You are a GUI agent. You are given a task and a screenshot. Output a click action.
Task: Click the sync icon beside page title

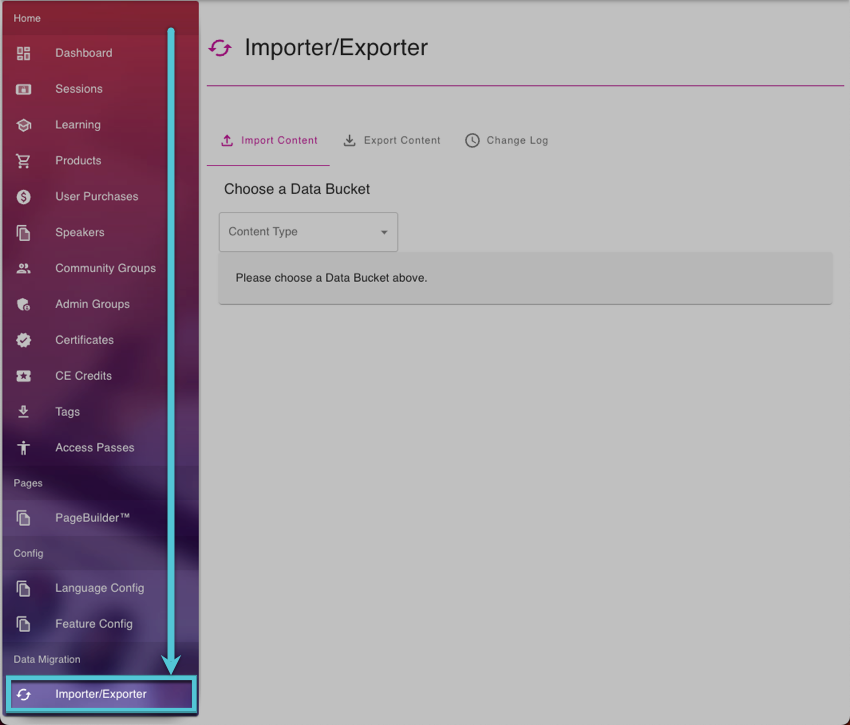click(220, 48)
